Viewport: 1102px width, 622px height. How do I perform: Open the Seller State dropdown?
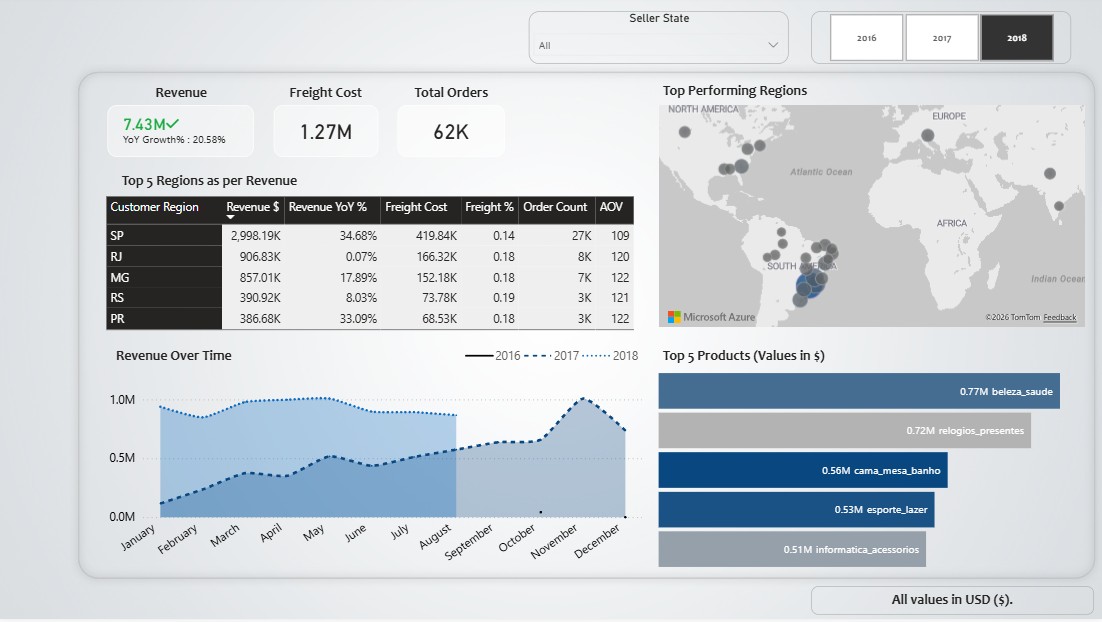(x=658, y=45)
